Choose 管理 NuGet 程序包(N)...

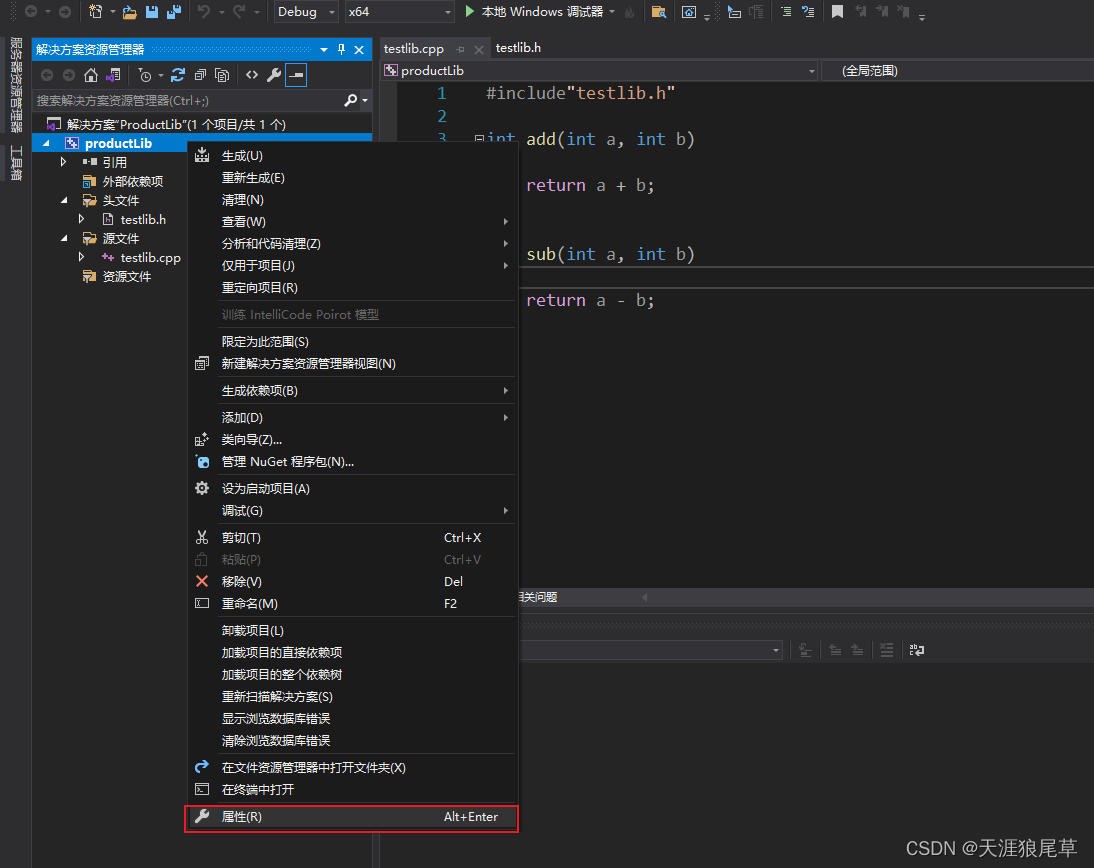click(352, 462)
